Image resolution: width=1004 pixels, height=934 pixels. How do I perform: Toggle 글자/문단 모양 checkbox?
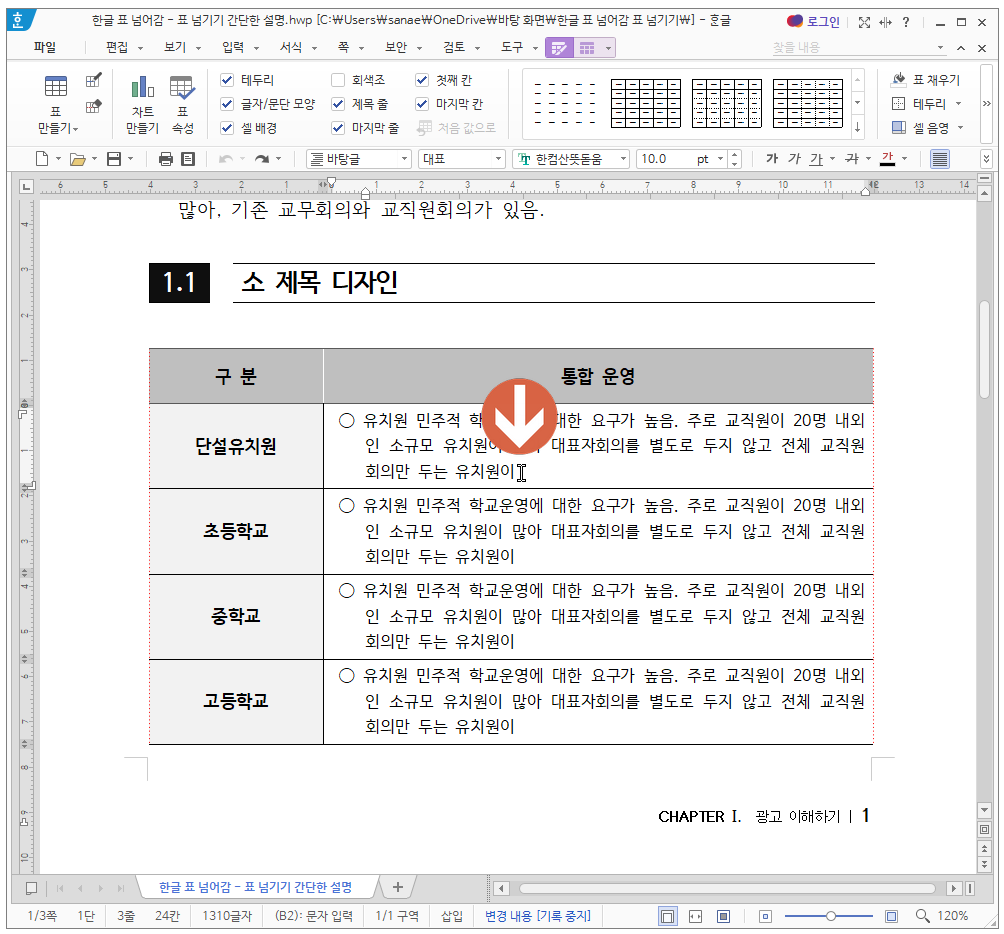click(x=227, y=104)
